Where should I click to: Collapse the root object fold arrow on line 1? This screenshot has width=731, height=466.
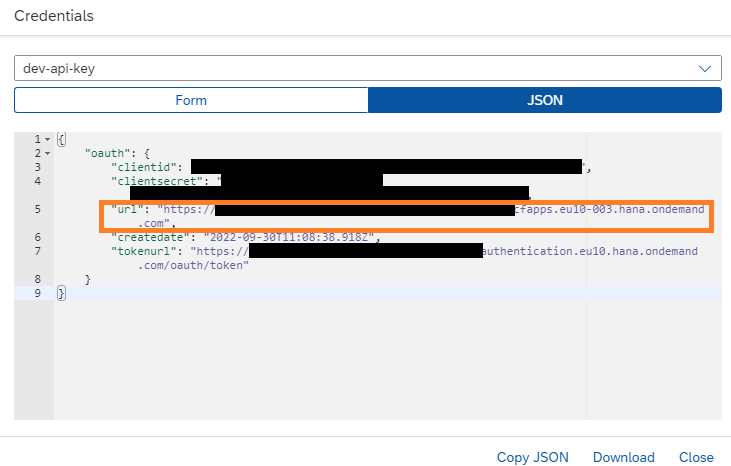47,139
